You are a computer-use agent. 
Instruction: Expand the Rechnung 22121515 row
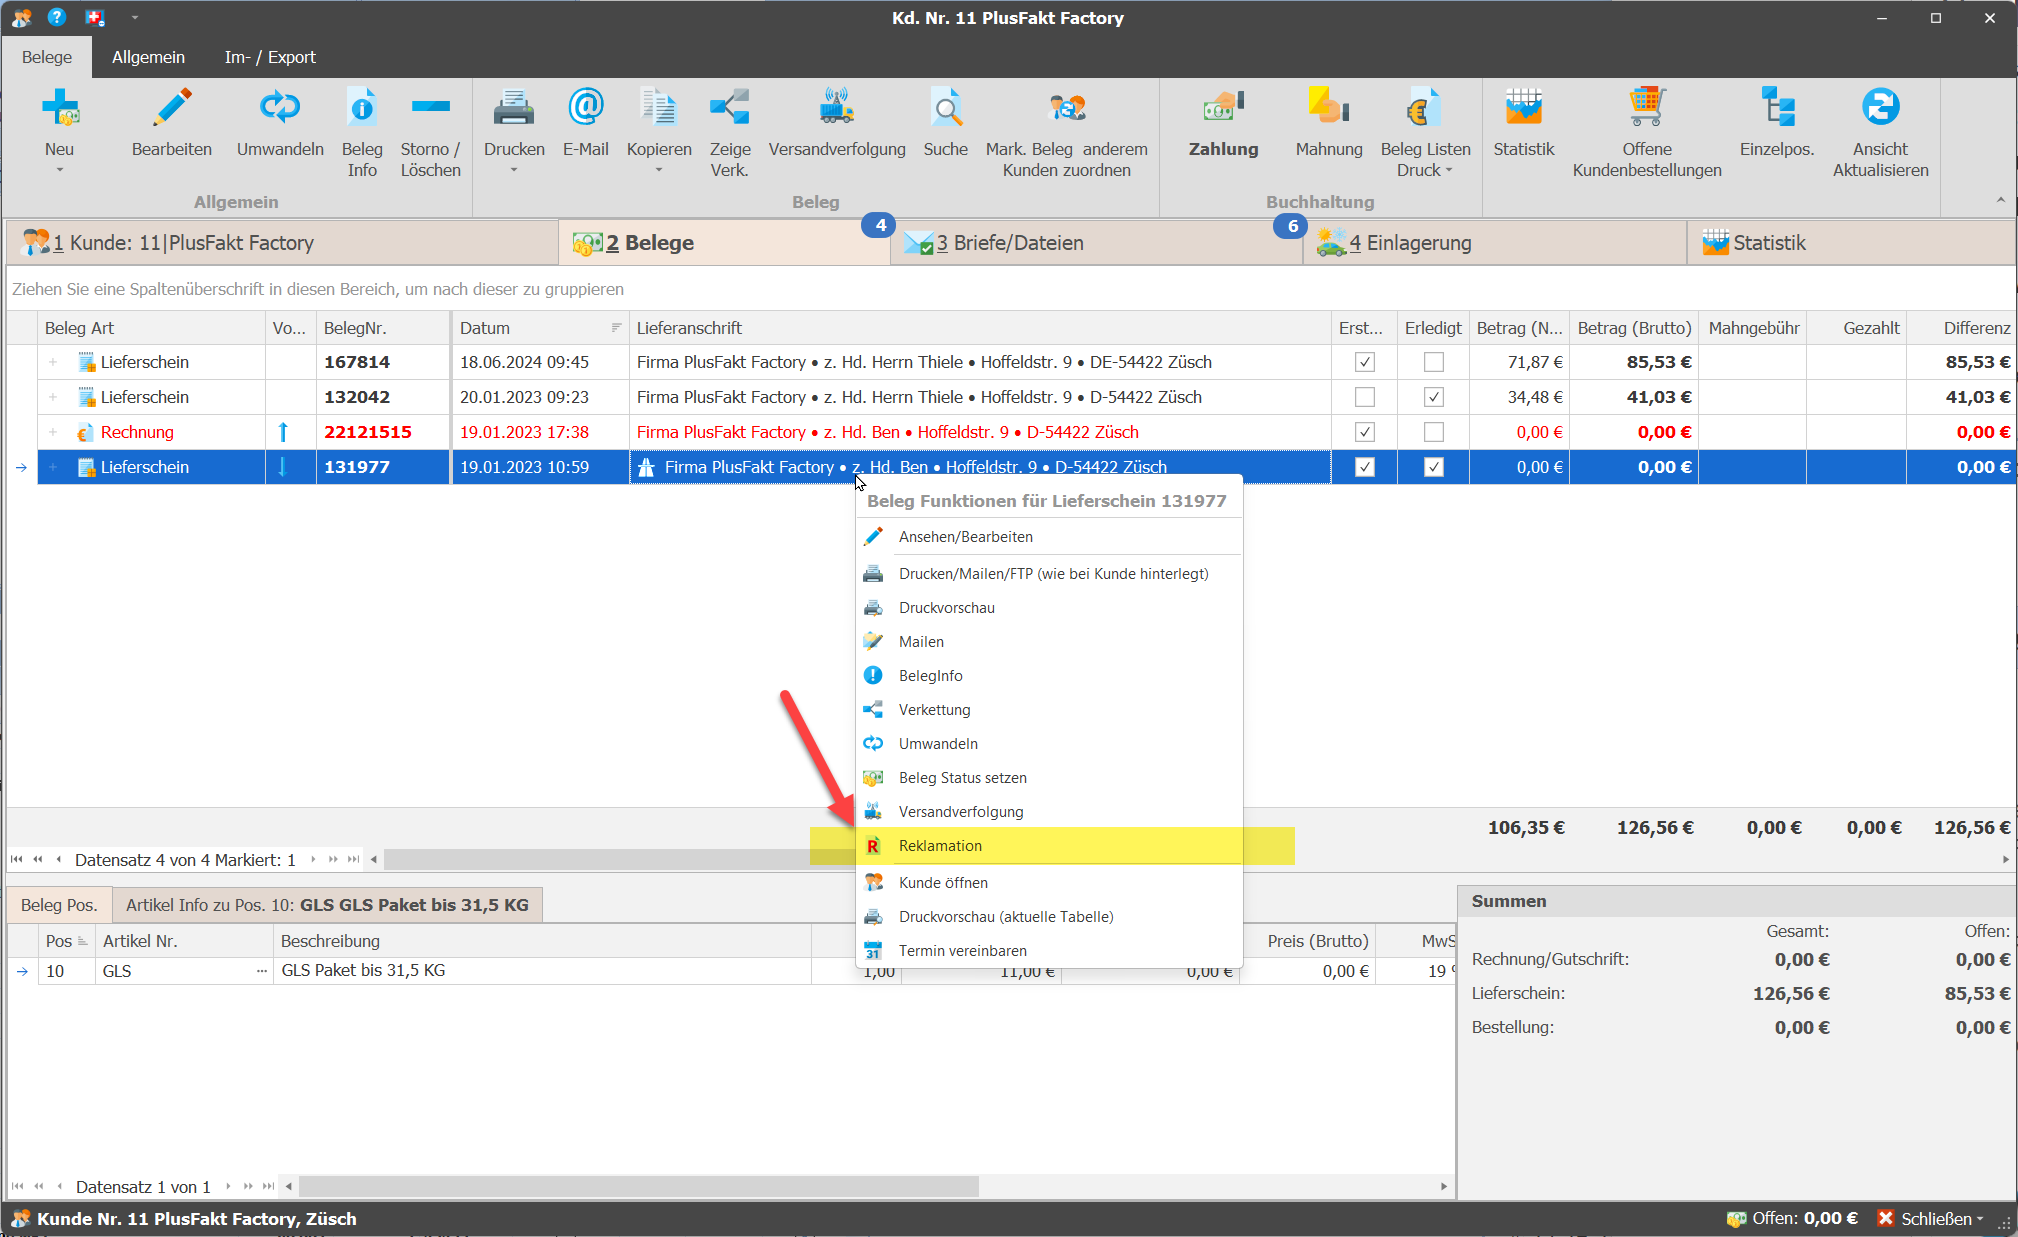[53, 432]
